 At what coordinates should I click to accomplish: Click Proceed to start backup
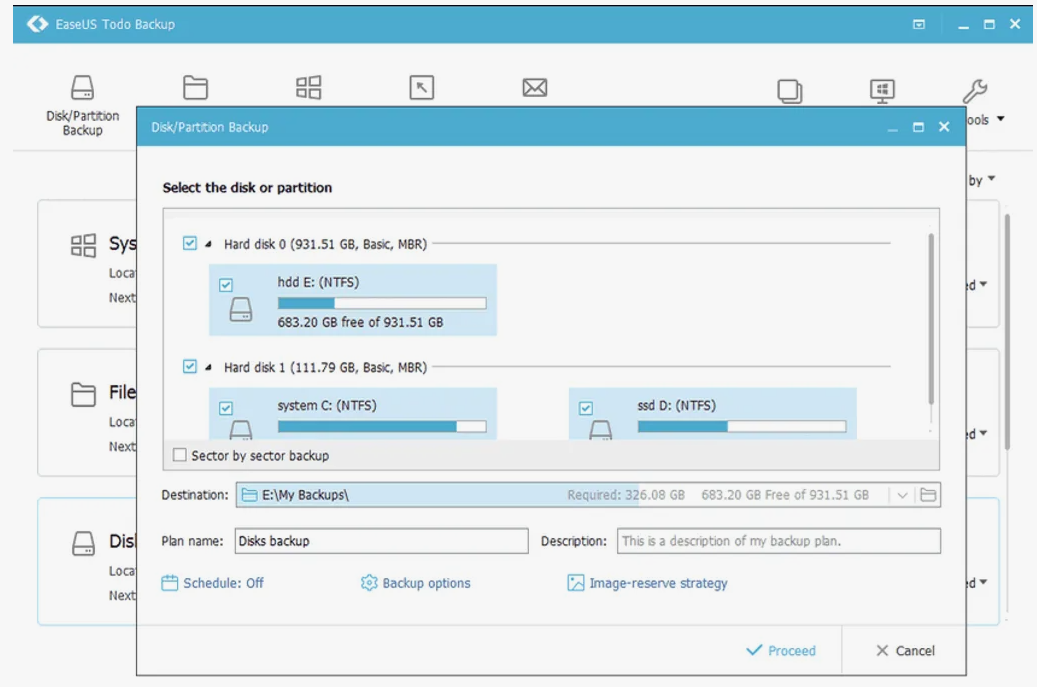(781, 651)
